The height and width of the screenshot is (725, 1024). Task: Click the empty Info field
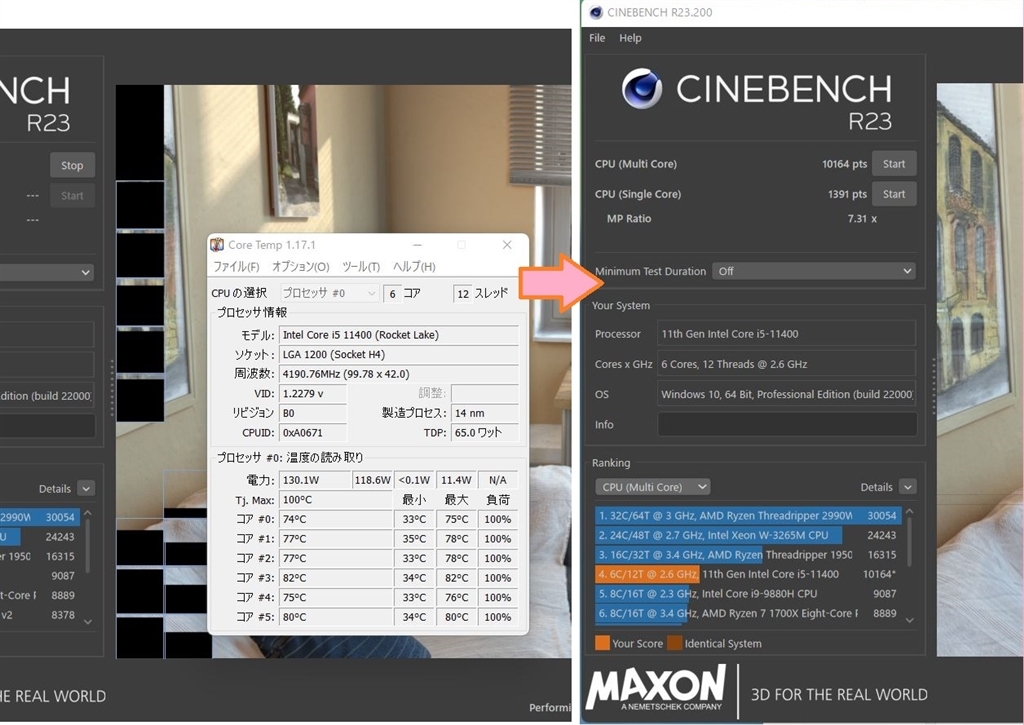click(786, 424)
